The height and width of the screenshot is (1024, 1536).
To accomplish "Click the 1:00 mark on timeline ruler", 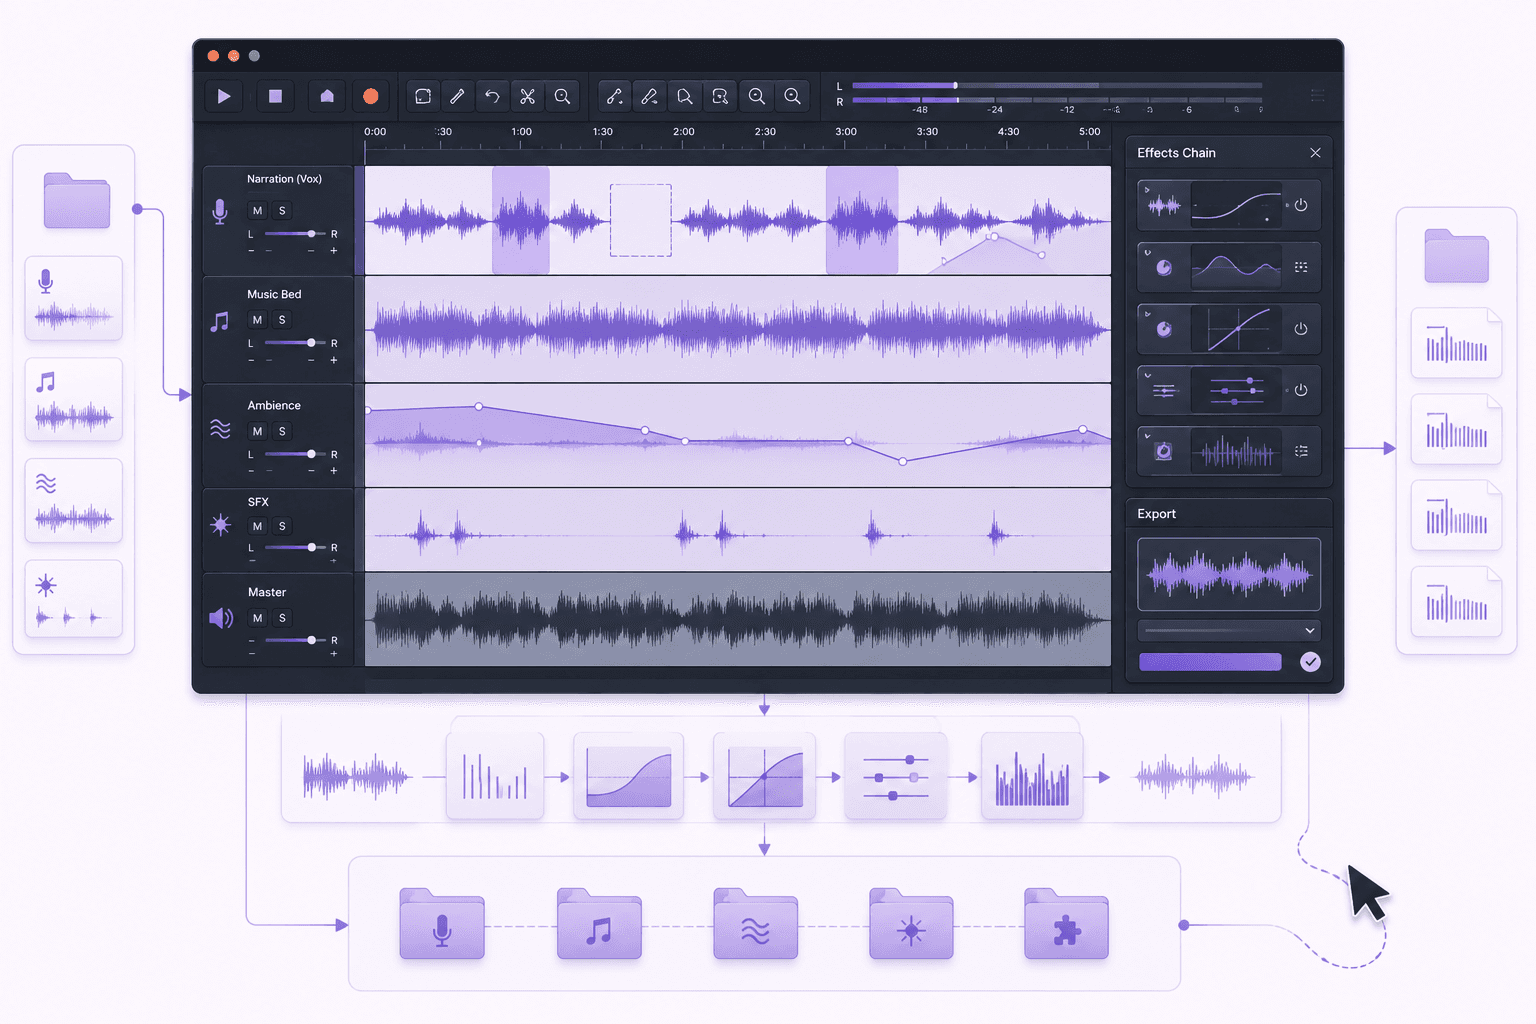I will coord(521,132).
